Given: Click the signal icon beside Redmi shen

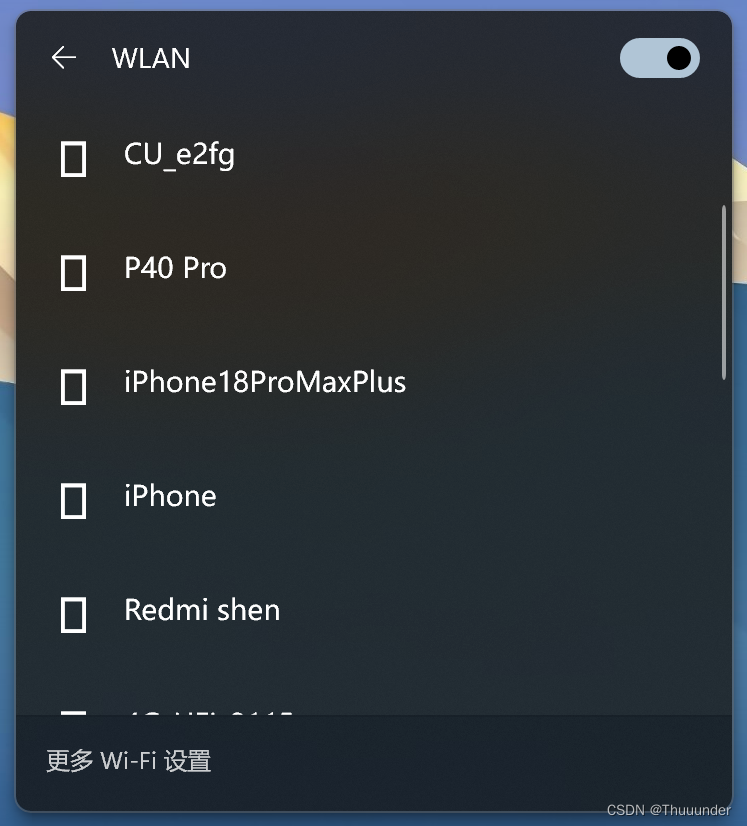Looking at the screenshot, I should point(73,615).
